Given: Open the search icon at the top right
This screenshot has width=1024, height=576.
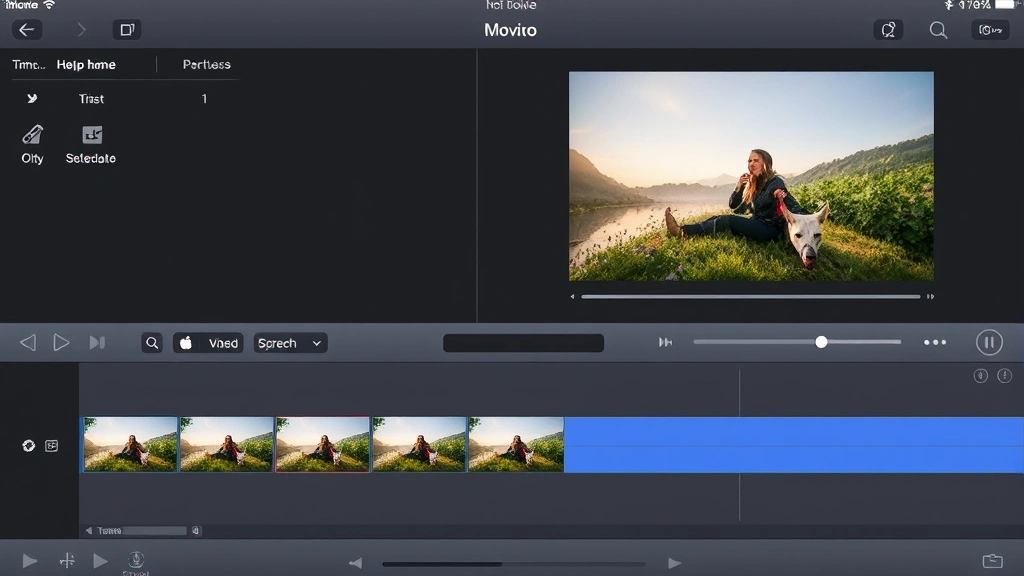Looking at the screenshot, I should click(938, 30).
